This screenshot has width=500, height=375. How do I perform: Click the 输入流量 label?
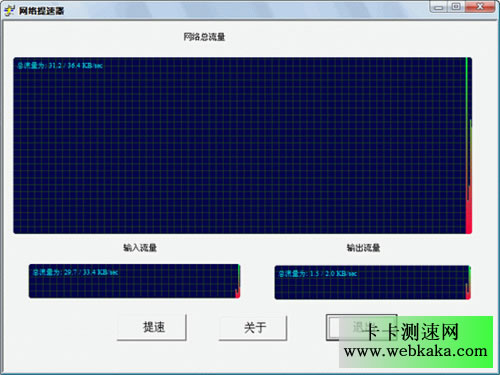coord(140,248)
